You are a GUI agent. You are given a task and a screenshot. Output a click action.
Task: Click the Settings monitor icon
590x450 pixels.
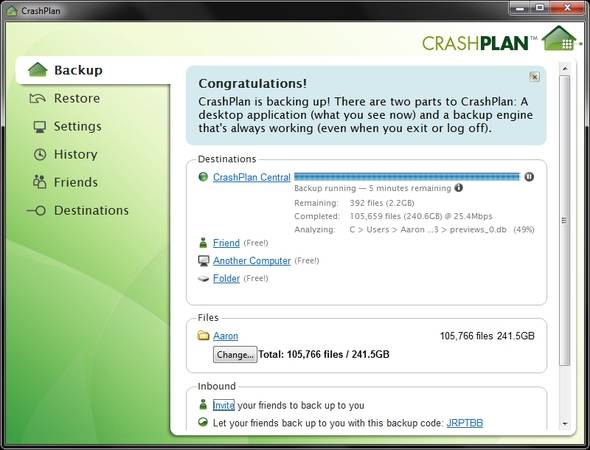pos(40,127)
